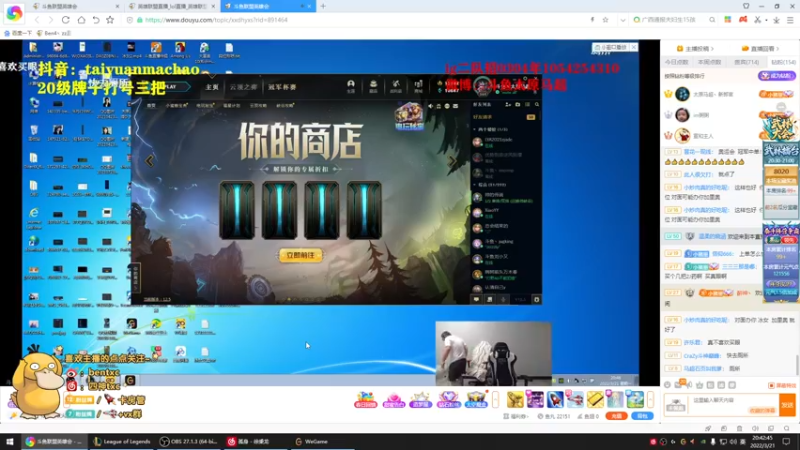The width and height of the screenshot is (800, 450).
Task: Open the browser home page icon
Action: click(x=81, y=20)
